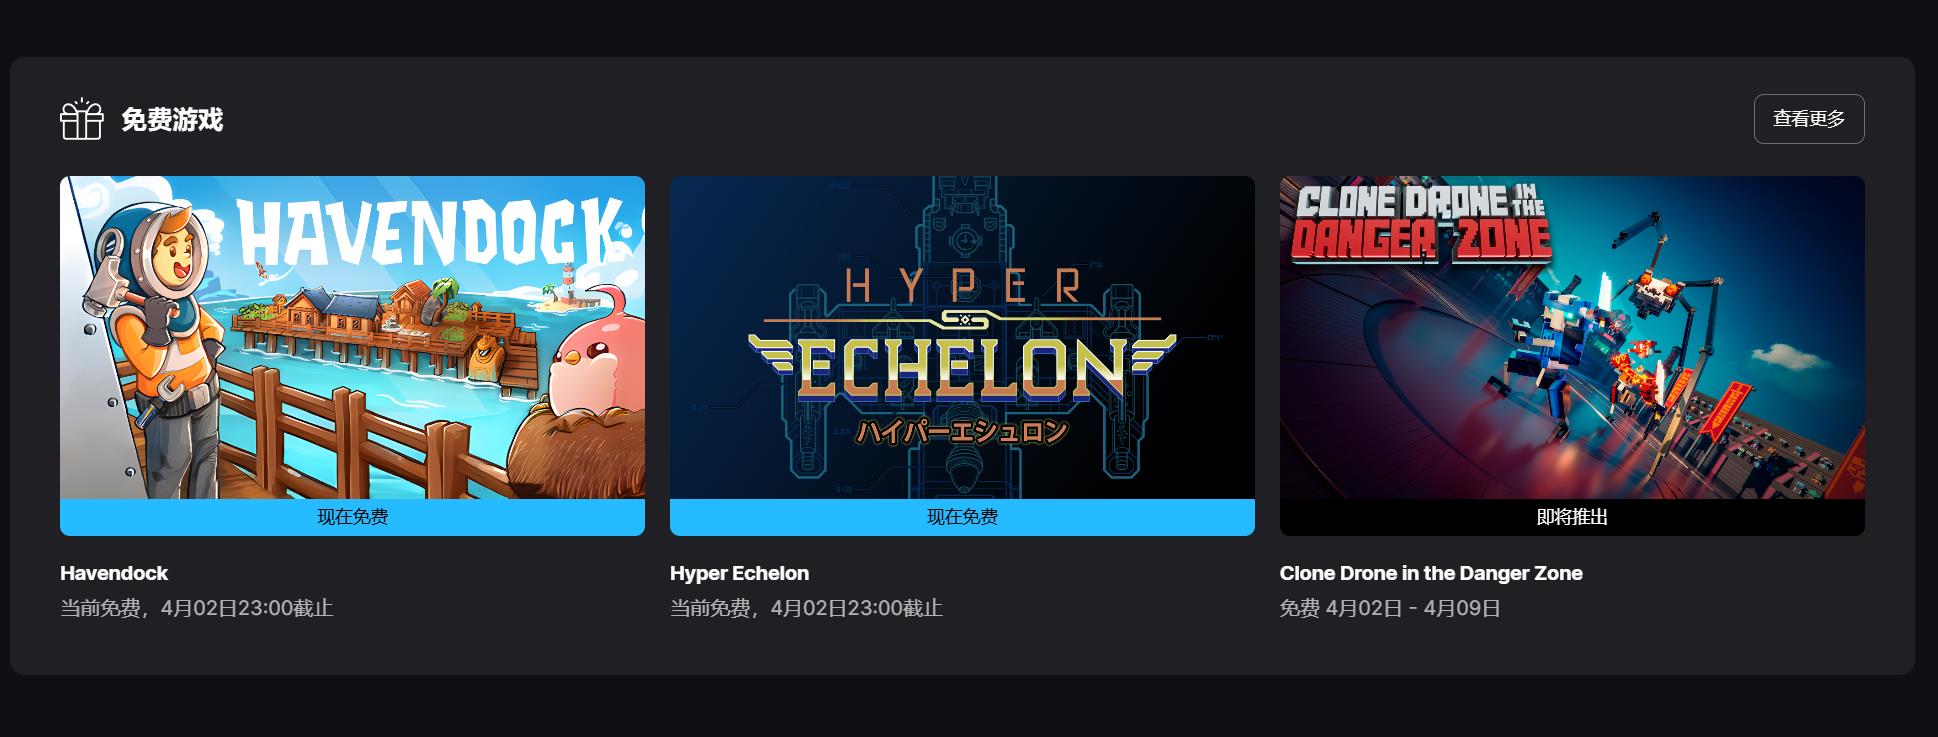Open Clone Drone in the Danger Zone title

pyautogui.click(x=1431, y=573)
